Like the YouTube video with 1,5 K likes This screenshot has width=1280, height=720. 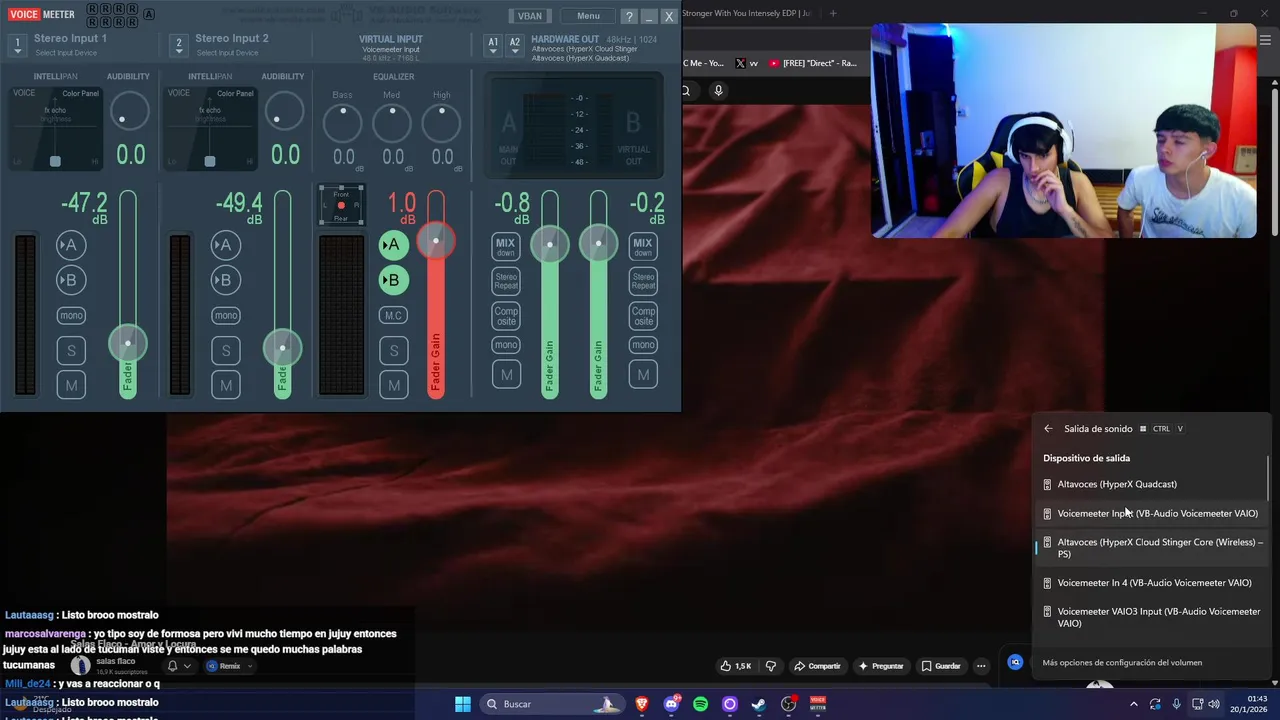point(736,666)
